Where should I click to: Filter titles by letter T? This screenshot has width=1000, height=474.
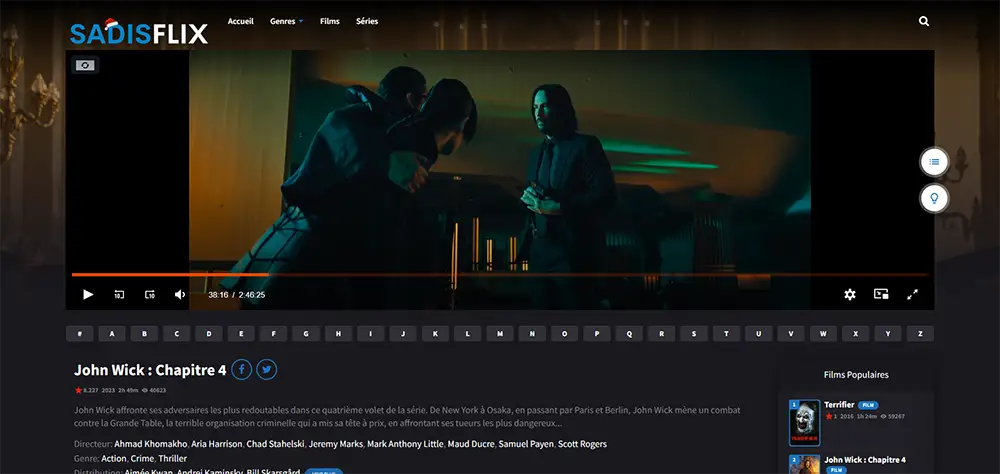[x=726, y=334]
